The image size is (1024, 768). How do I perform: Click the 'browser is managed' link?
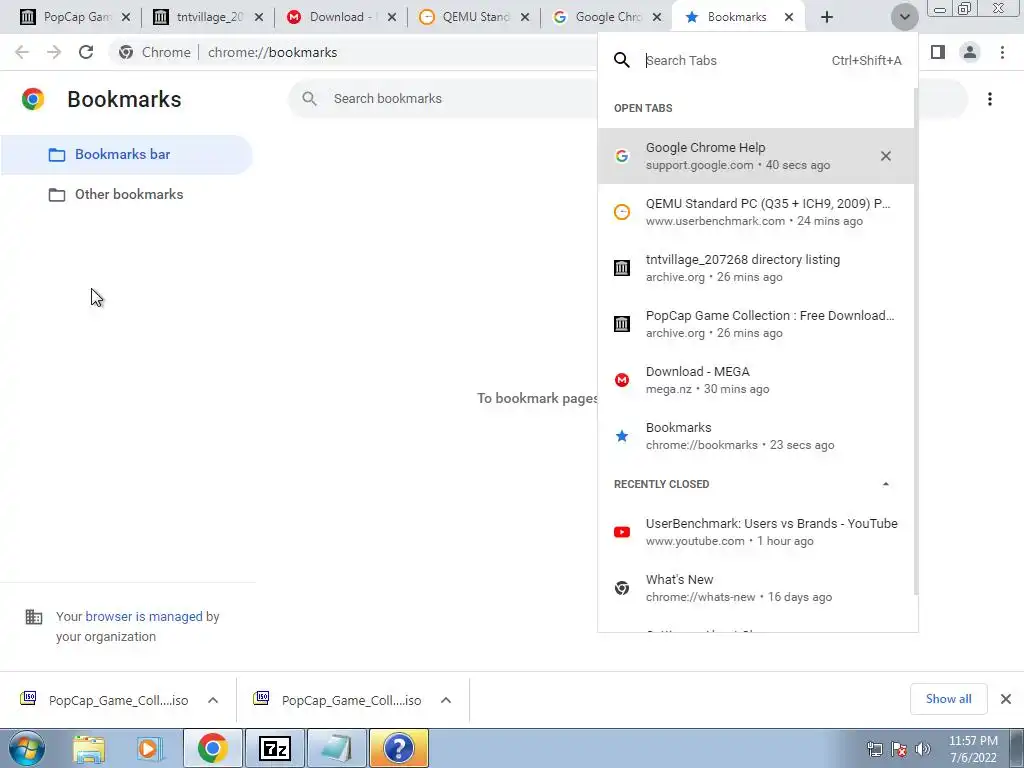pyautogui.click(x=144, y=616)
